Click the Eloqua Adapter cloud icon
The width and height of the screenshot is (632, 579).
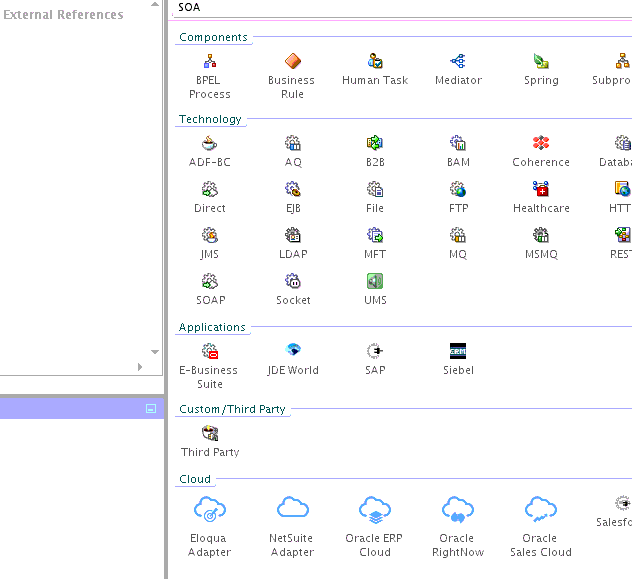click(210, 509)
